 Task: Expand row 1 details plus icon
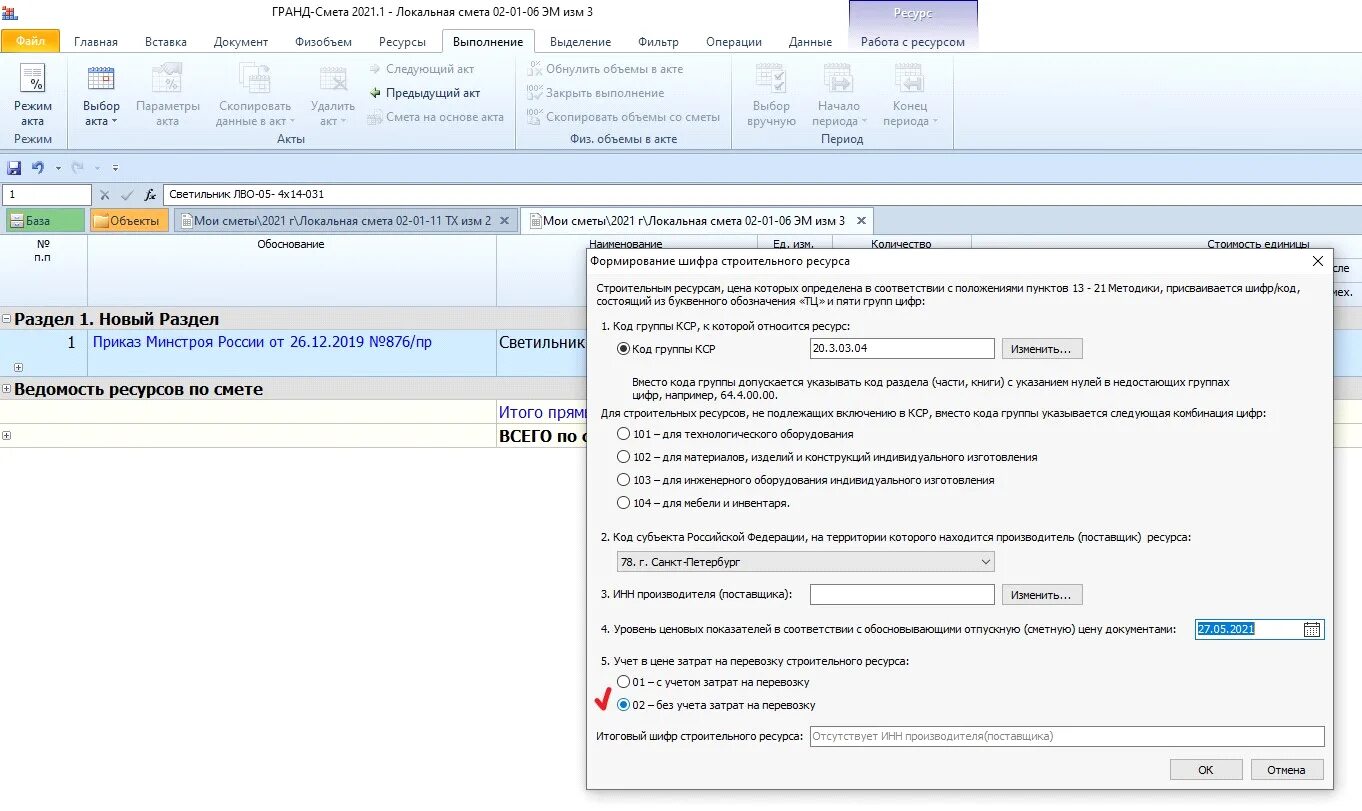coord(18,367)
